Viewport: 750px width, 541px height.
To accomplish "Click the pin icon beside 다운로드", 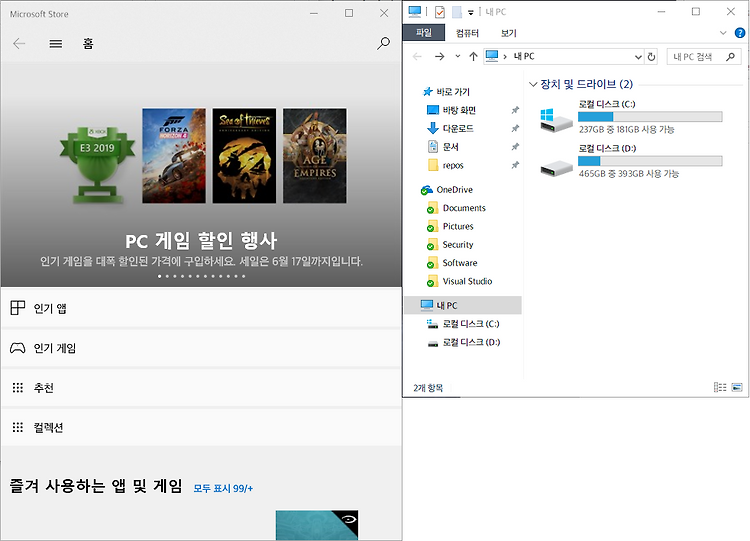I will coord(515,128).
